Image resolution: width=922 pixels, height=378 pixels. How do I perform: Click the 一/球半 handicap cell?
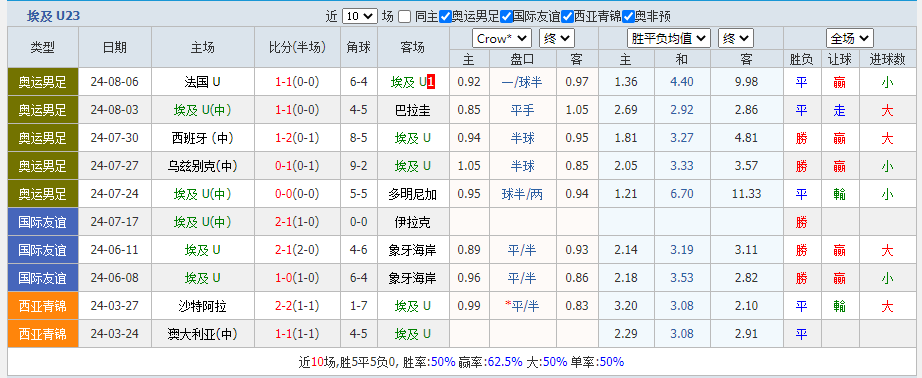click(x=522, y=82)
